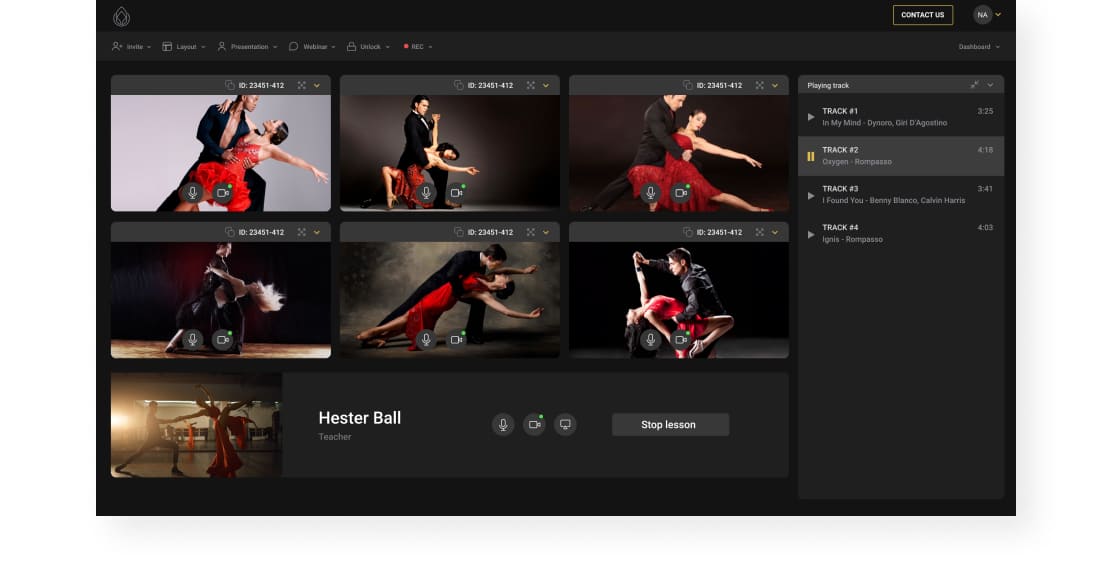The height and width of the screenshot is (568, 1110).
Task: Open the Invite menu
Action: (x=131, y=47)
